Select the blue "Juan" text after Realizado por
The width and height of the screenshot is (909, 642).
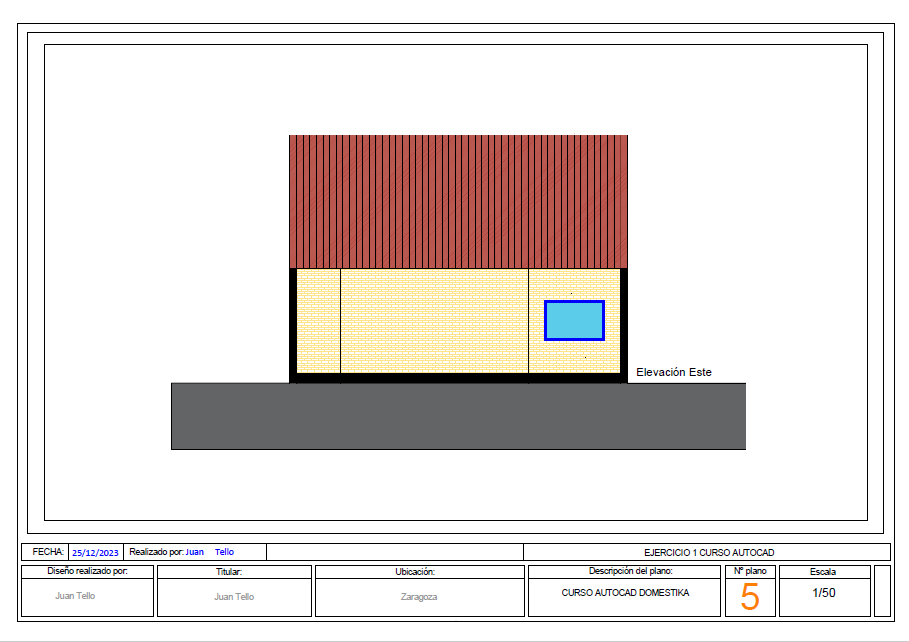(x=195, y=552)
